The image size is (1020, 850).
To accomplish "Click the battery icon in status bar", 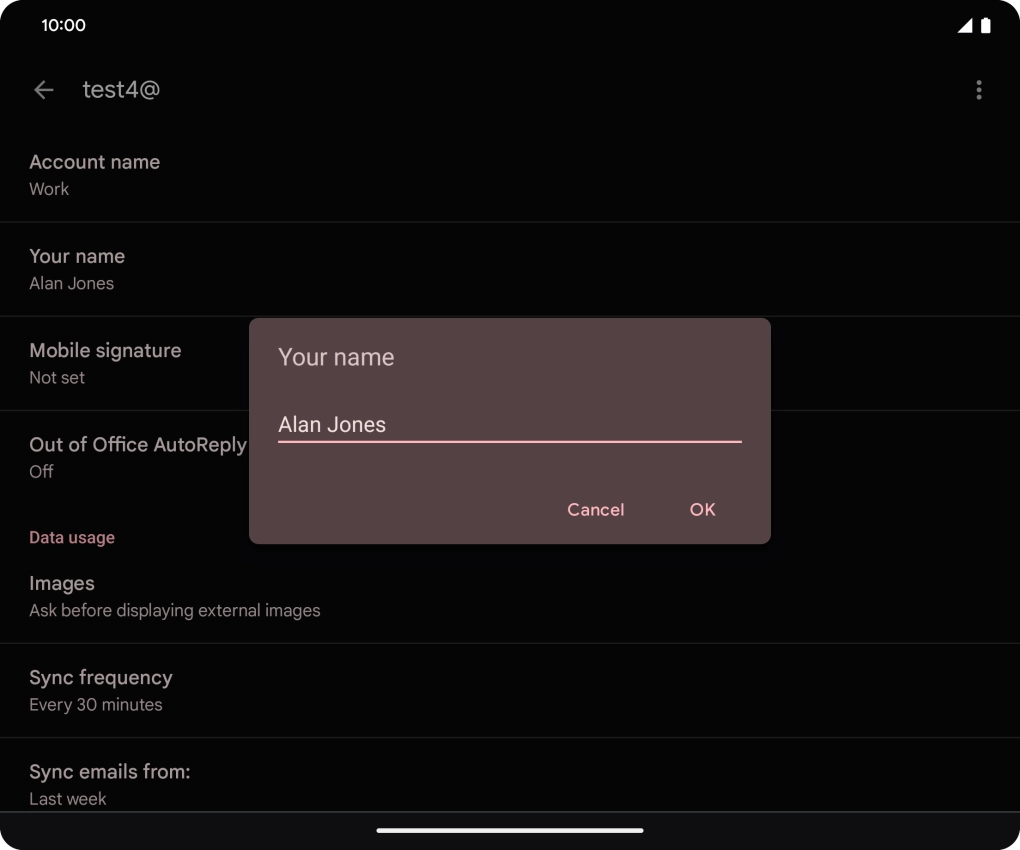I will pos(986,26).
